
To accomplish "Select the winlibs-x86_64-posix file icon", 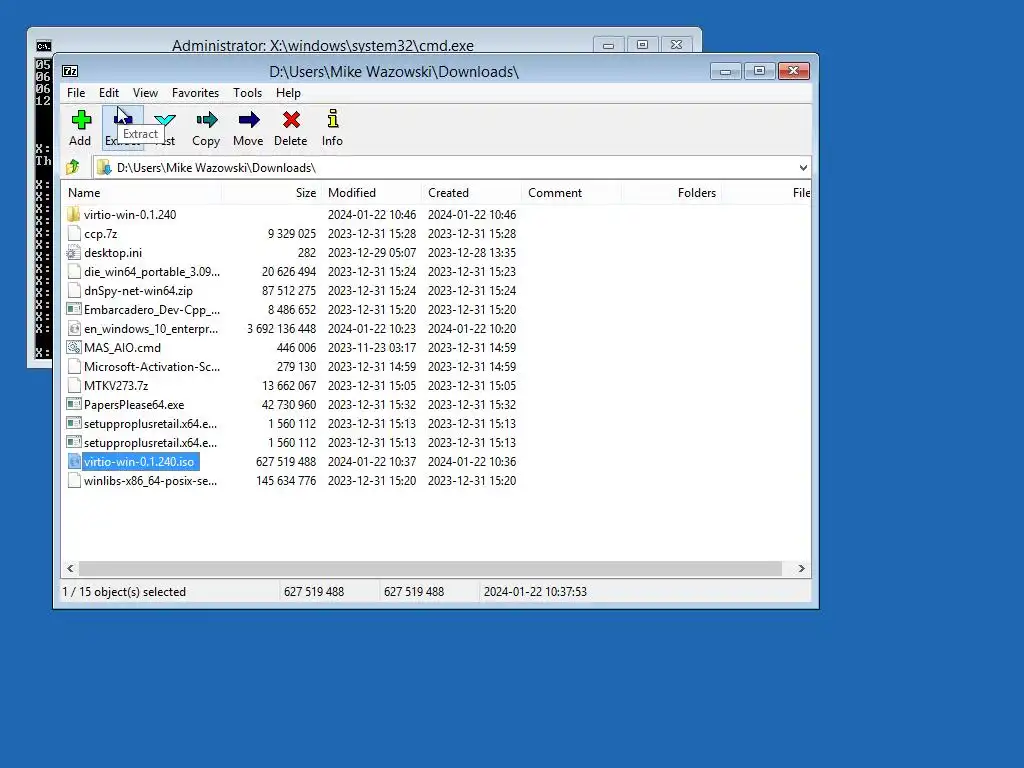I will (x=74, y=481).
